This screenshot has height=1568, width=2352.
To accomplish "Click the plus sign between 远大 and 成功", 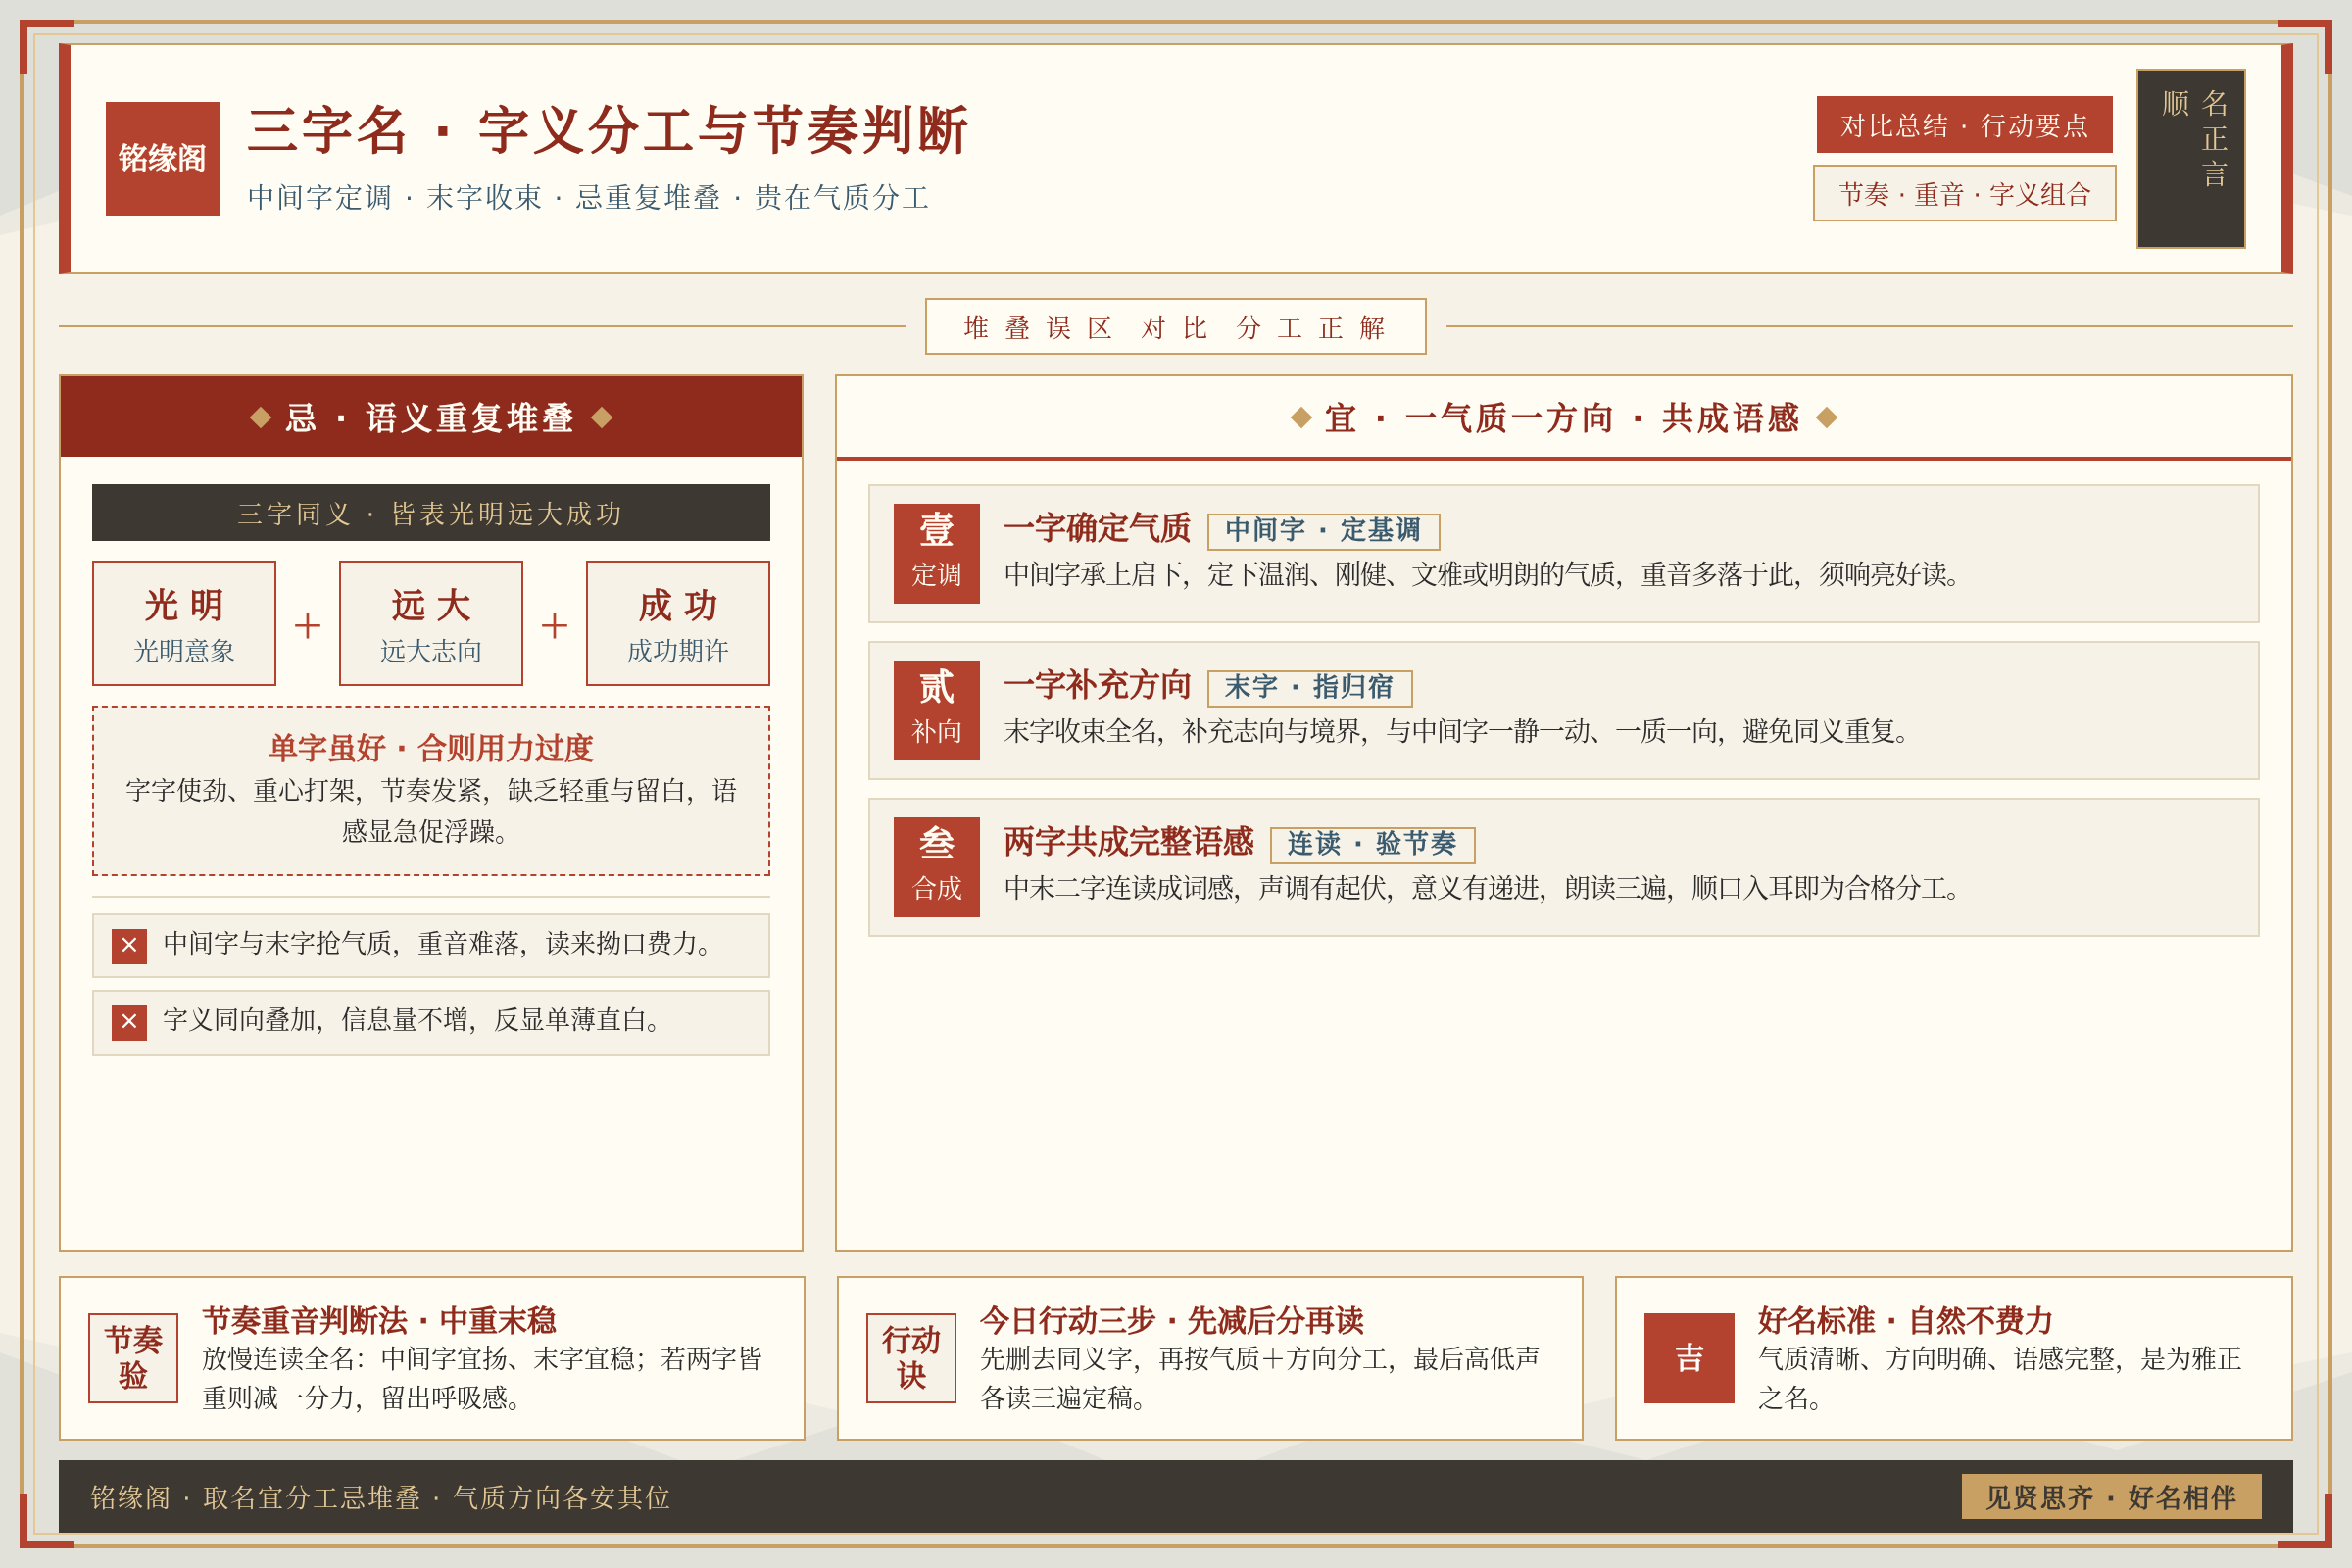I will click(554, 626).
